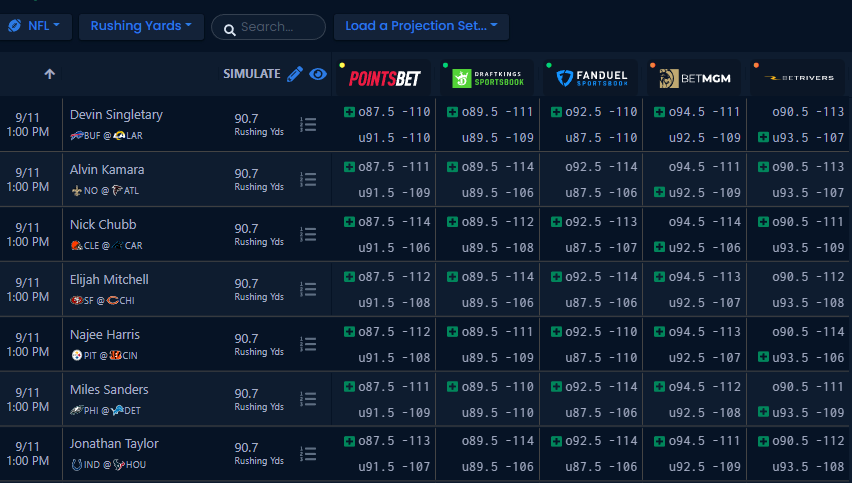Add Kamara DraftKings over 89.5 bet
The image size is (852, 483).
coord(452,167)
